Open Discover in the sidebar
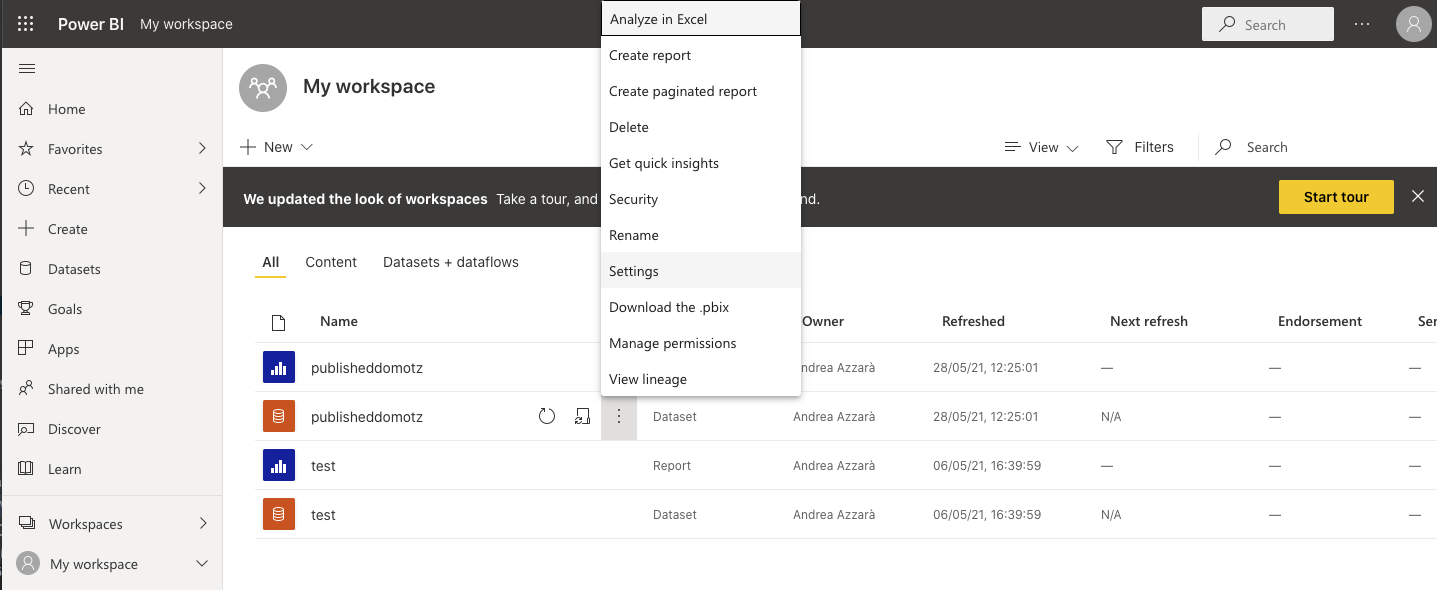 111,429
